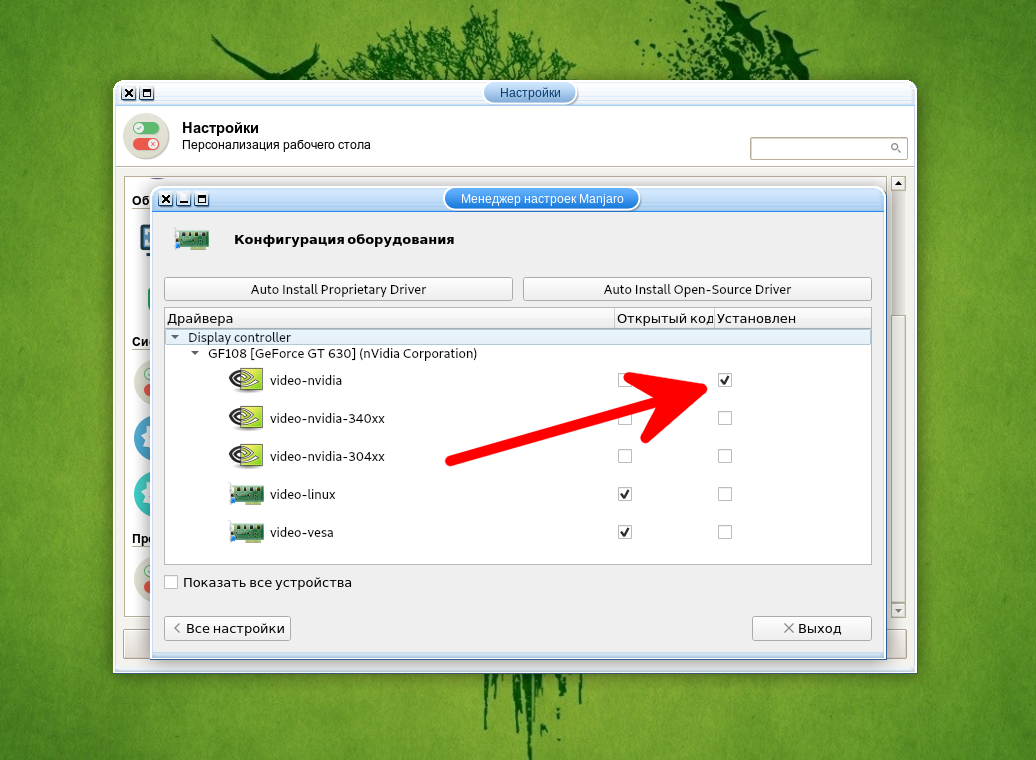The height and width of the screenshot is (760, 1036).
Task: Sort by the Драйвера column header
Action: point(389,319)
